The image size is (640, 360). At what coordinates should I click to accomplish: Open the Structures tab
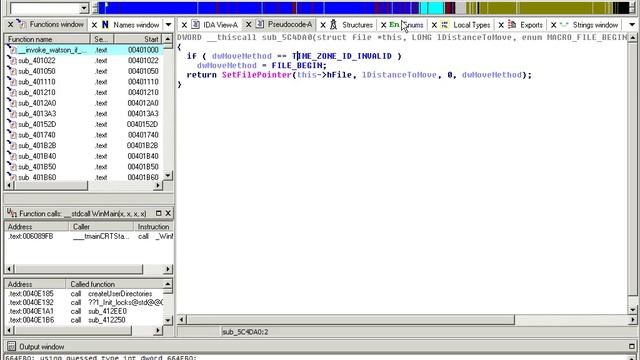357,25
